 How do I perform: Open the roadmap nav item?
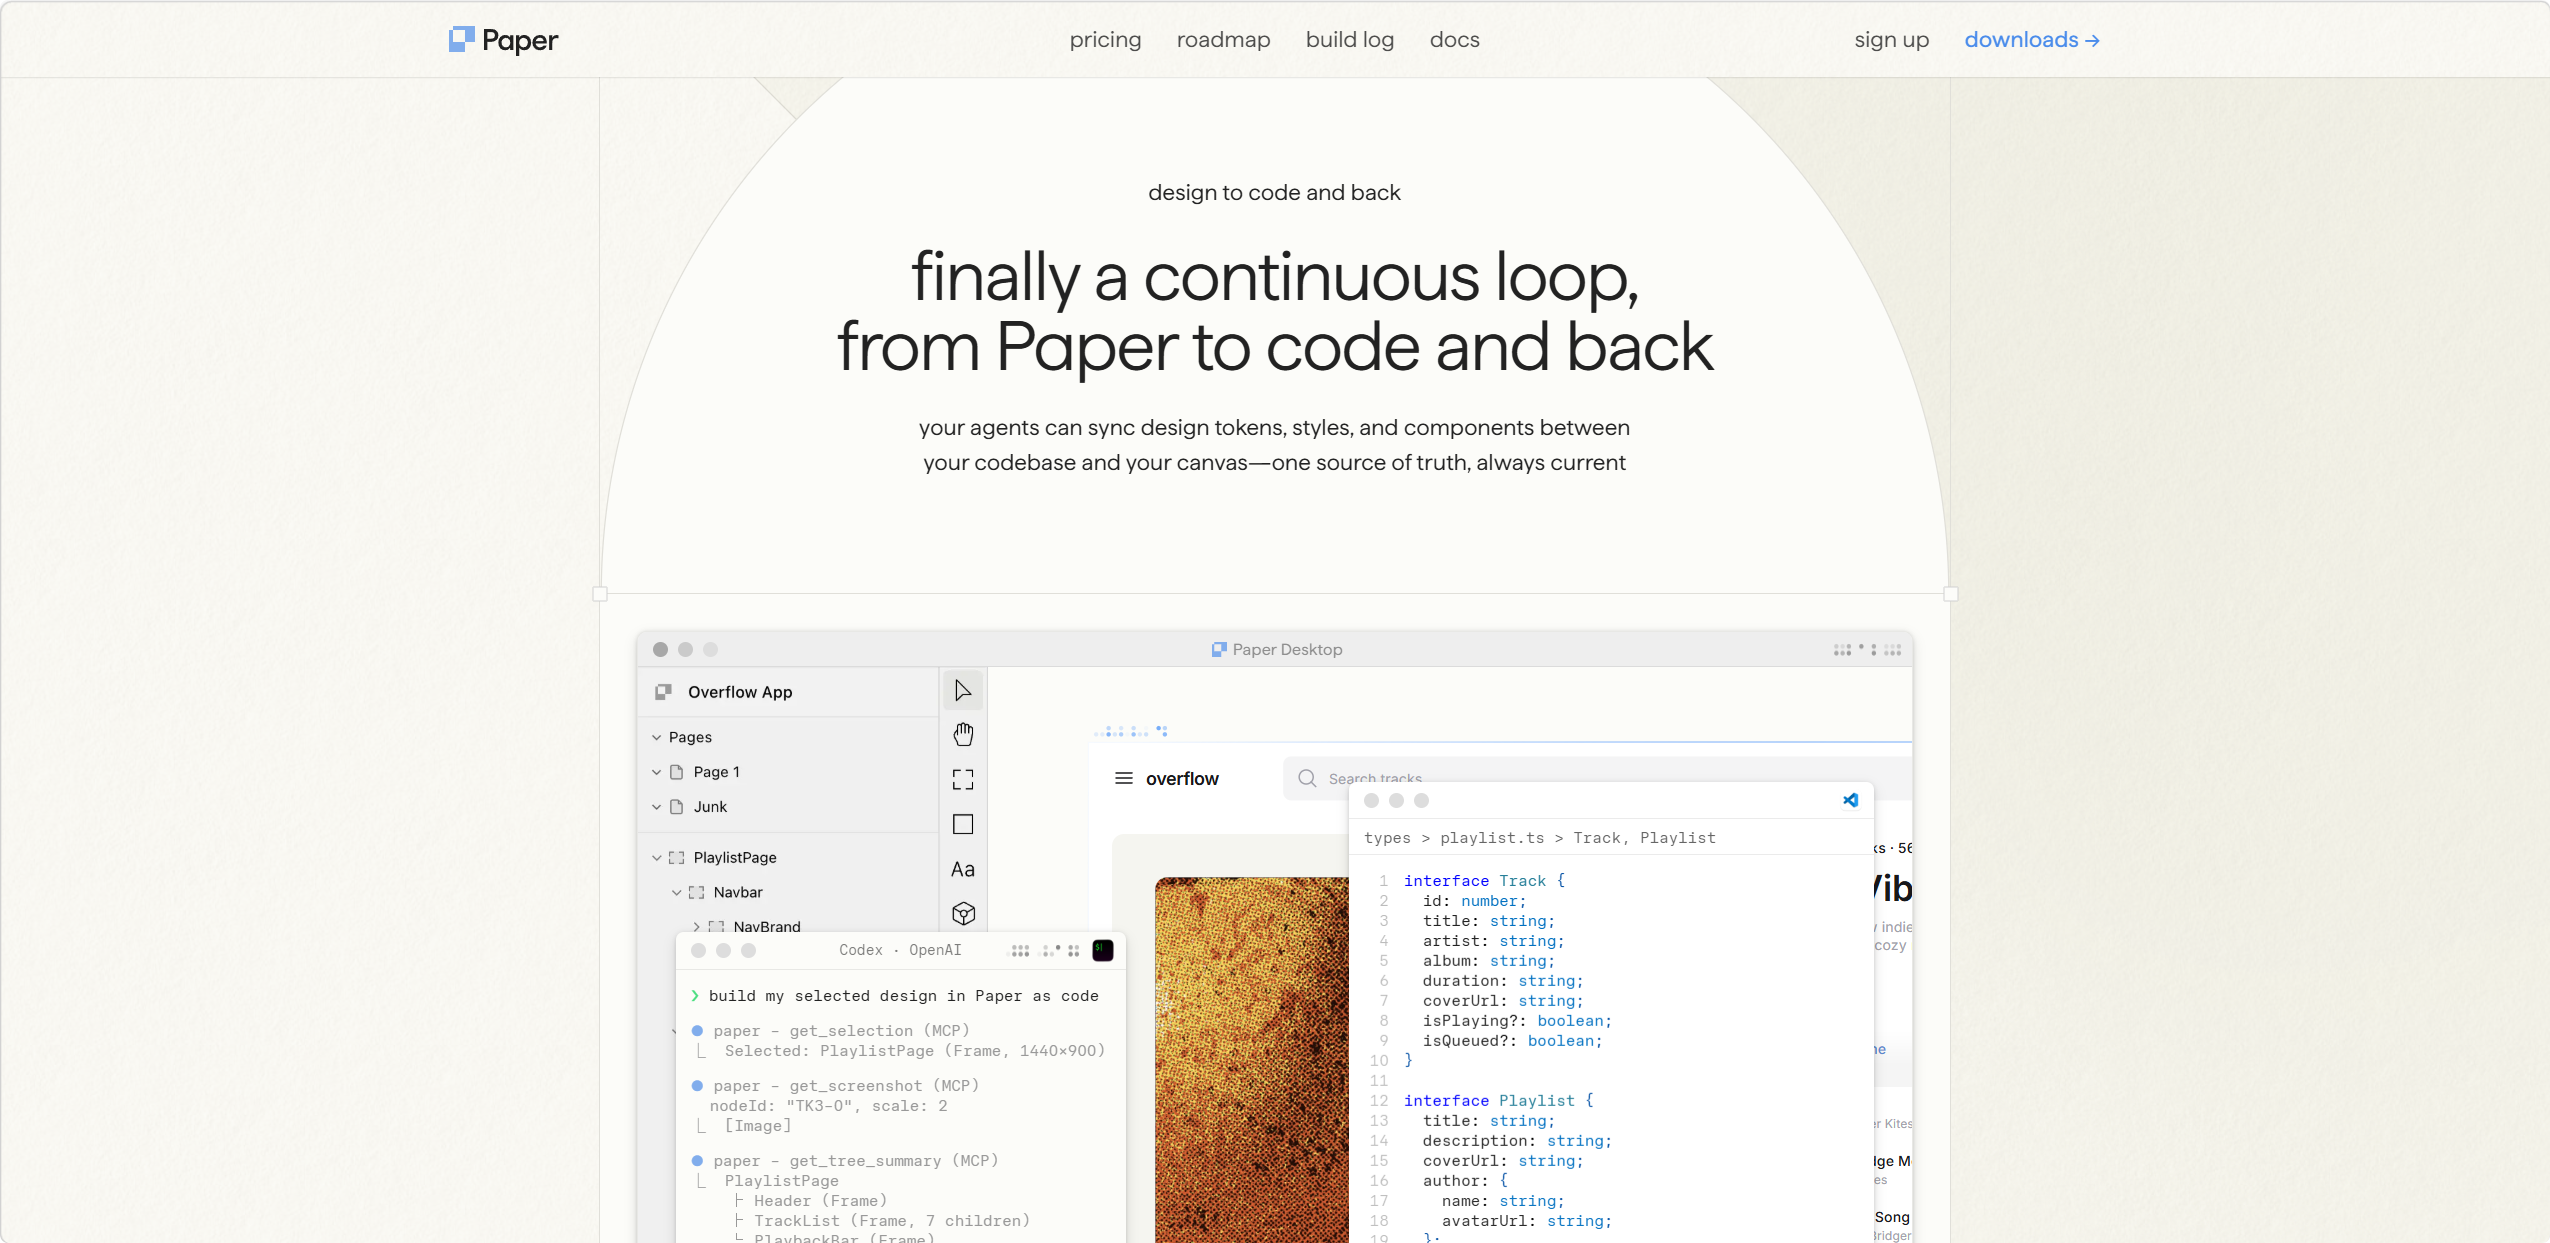pos(1223,40)
